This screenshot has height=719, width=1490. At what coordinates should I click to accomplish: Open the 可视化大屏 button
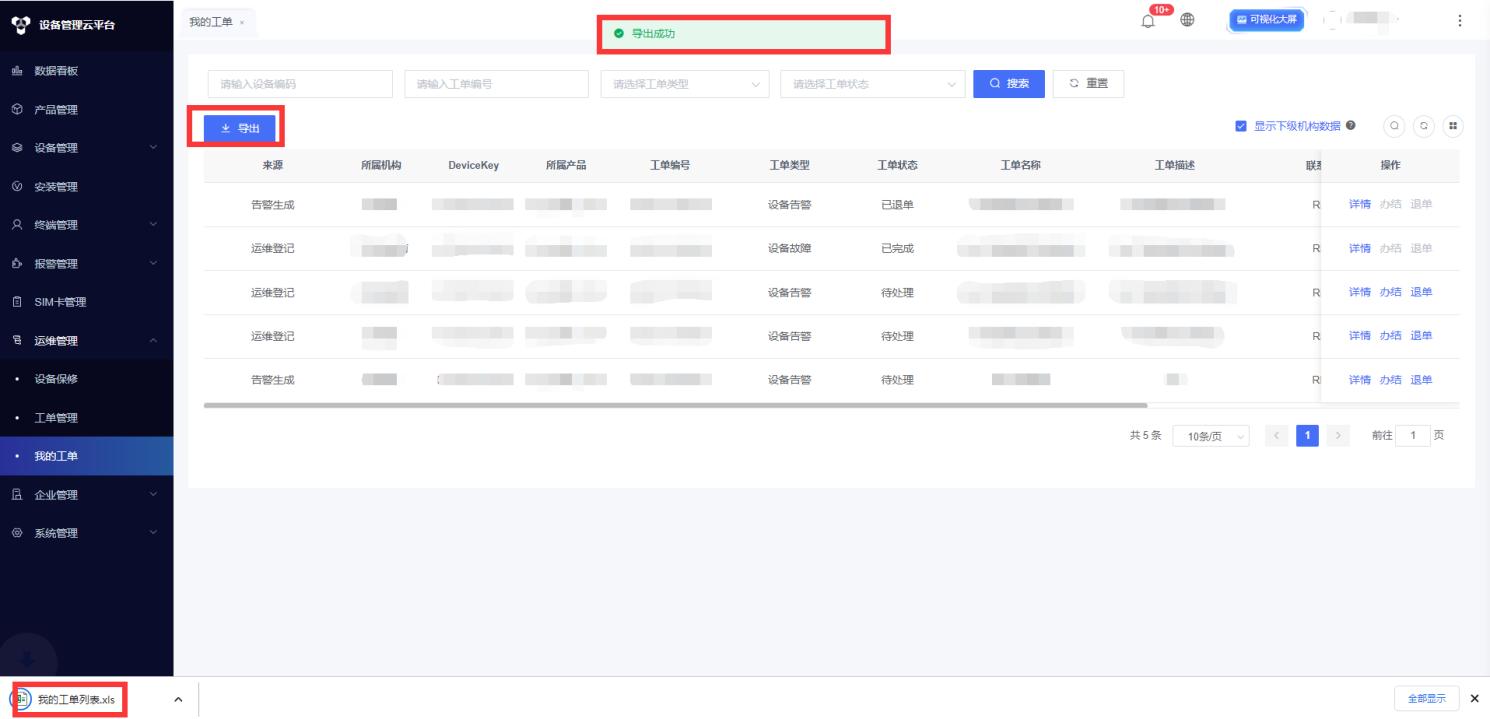pyautogui.click(x=1267, y=20)
